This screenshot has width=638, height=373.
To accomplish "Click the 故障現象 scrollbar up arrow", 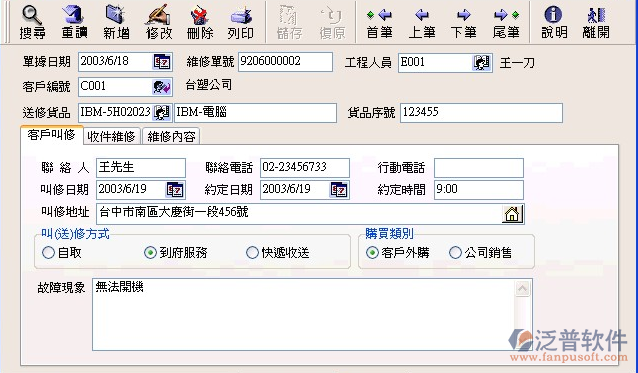I will point(522,288).
